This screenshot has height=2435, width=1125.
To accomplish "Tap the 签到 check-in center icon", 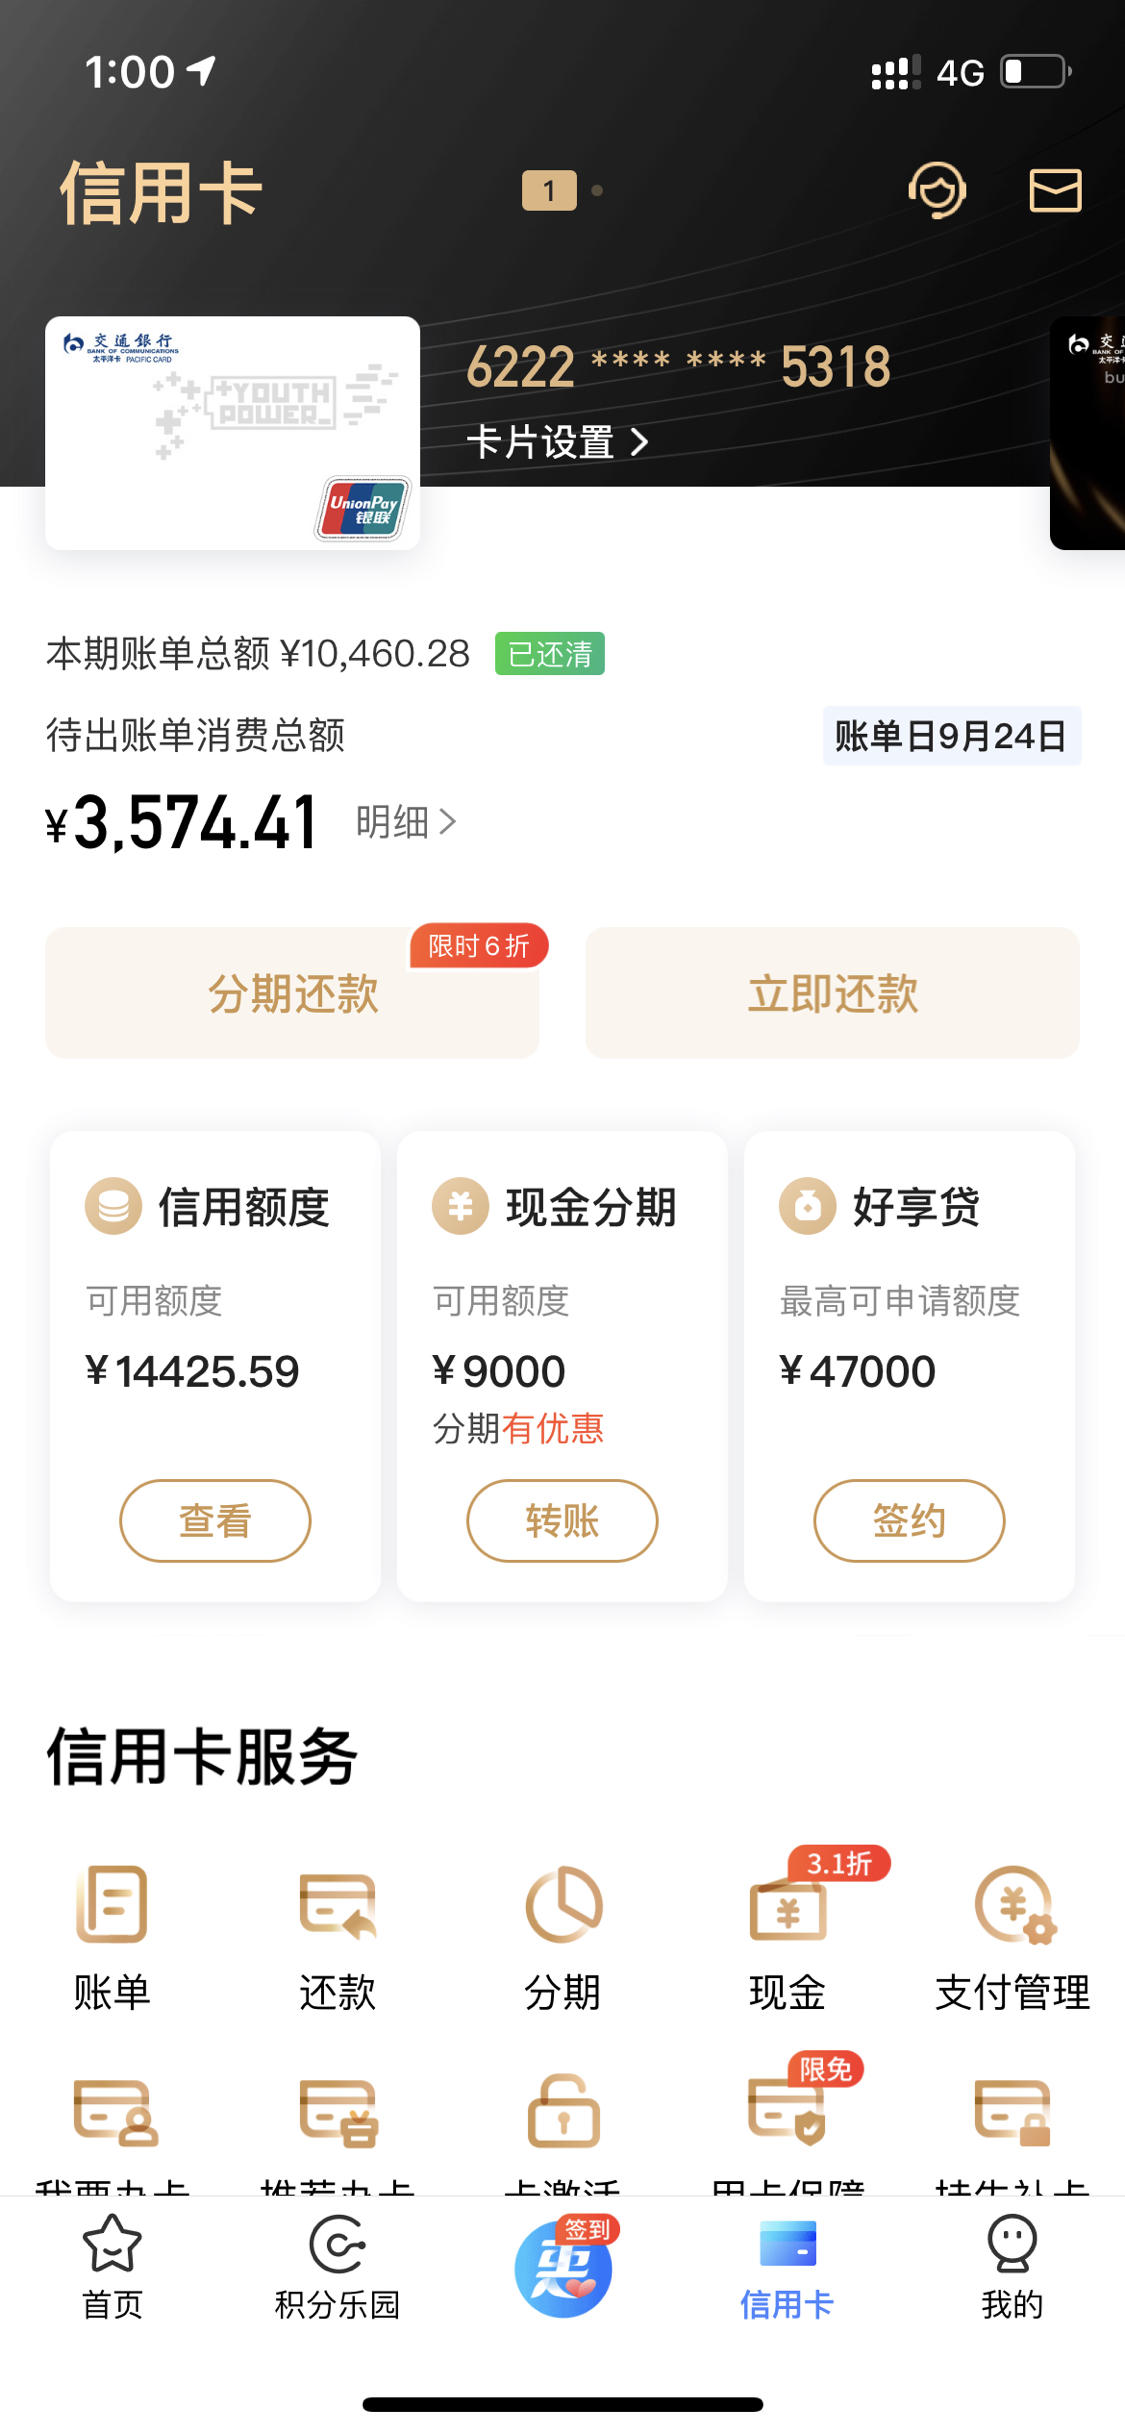I will coord(564,2268).
